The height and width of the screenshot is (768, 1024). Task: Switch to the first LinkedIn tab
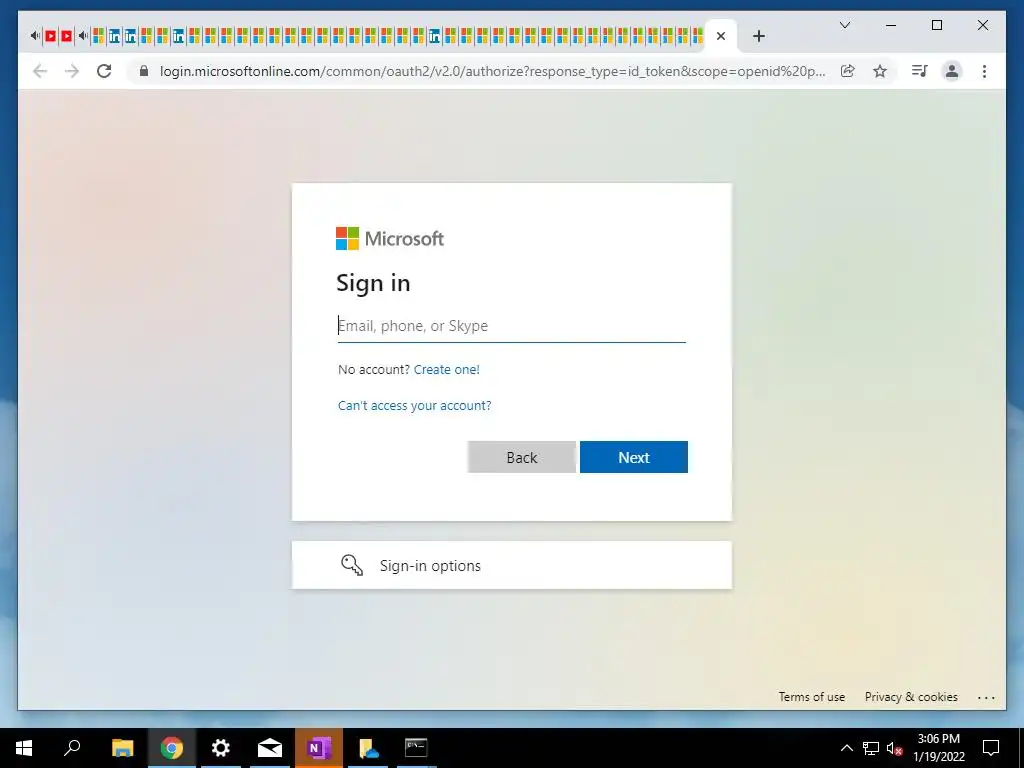click(114, 36)
